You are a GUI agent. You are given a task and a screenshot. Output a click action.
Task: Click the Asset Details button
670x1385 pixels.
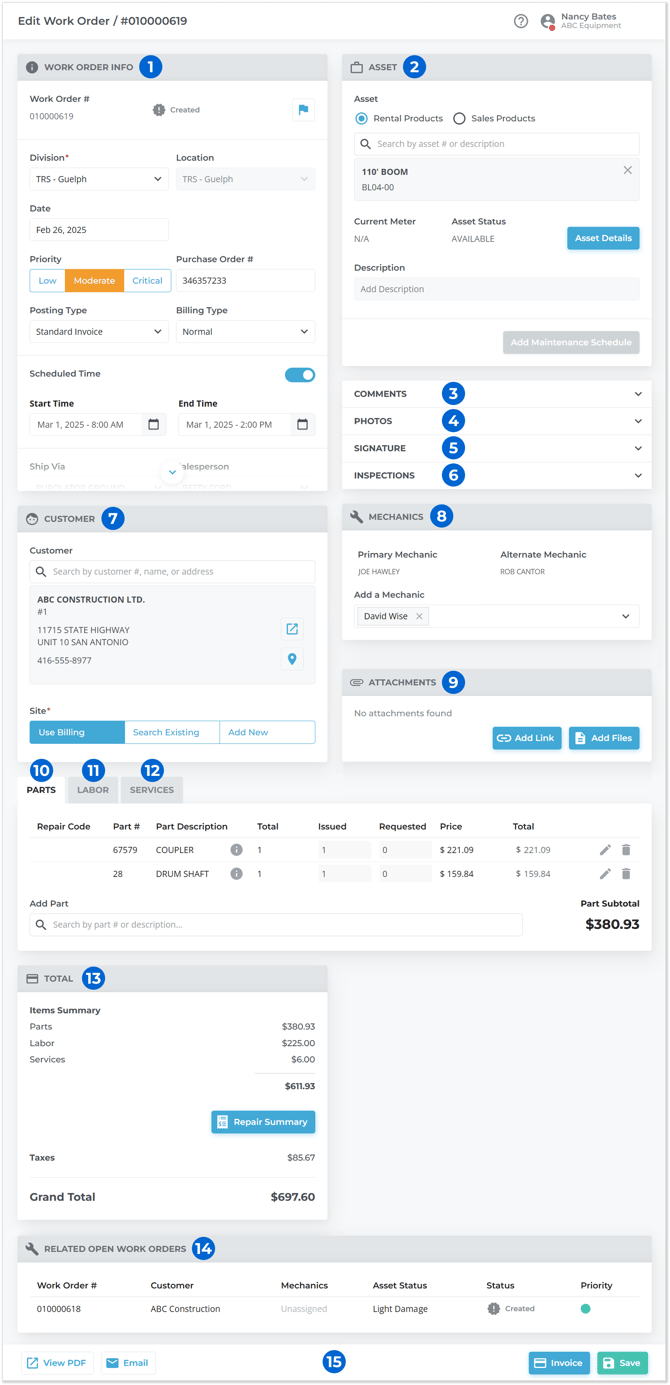click(603, 239)
